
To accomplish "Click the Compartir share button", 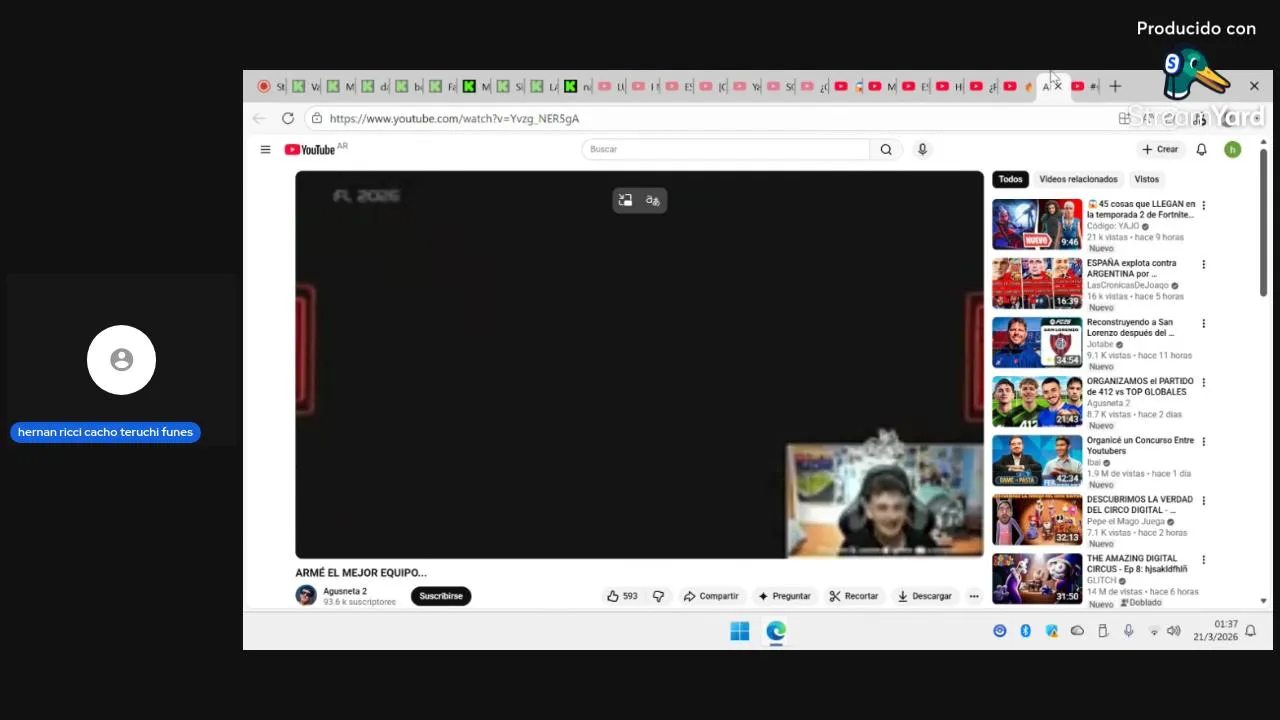I will (711, 596).
